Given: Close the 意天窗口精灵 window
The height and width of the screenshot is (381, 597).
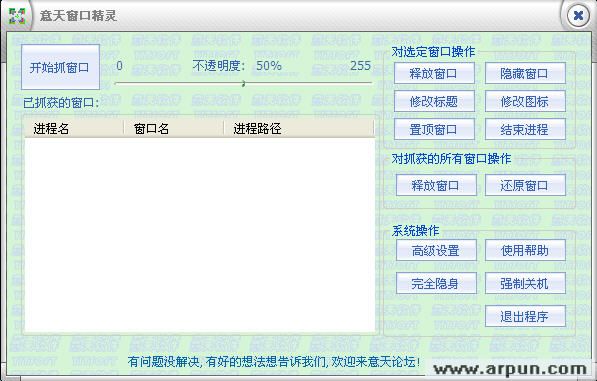Looking at the screenshot, I should tap(578, 16).
